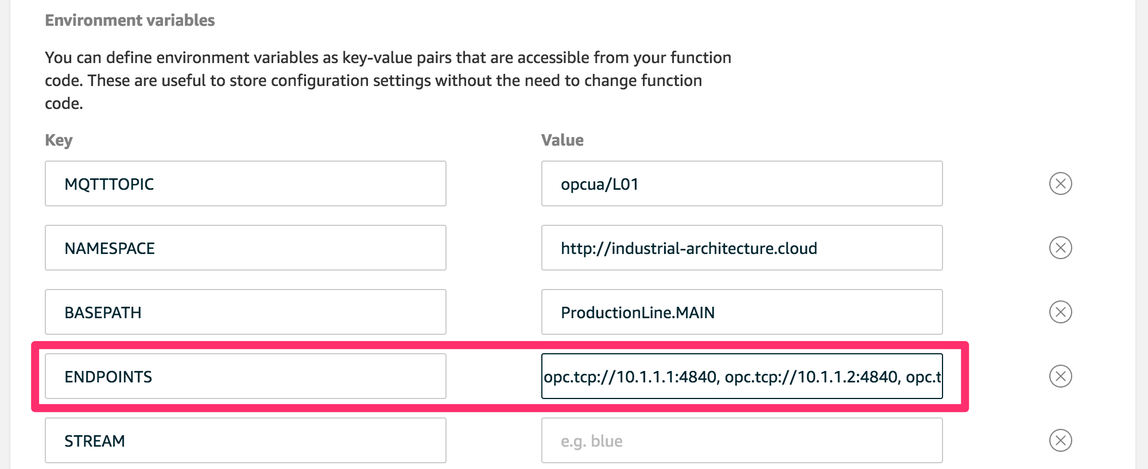Delete the BASEPATH variable row

1060,312
